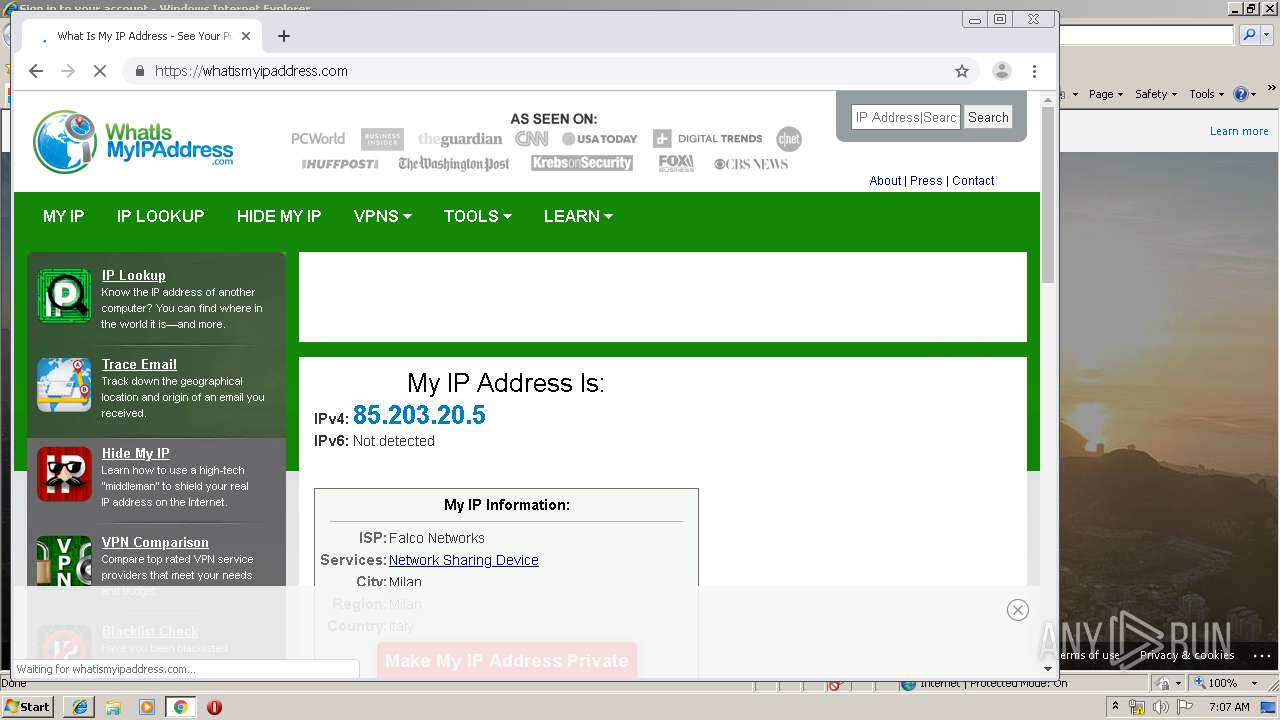Open the IP Lookup sidebar icon
Image resolution: width=1280 pixels, height=720 pixels.
64,297
